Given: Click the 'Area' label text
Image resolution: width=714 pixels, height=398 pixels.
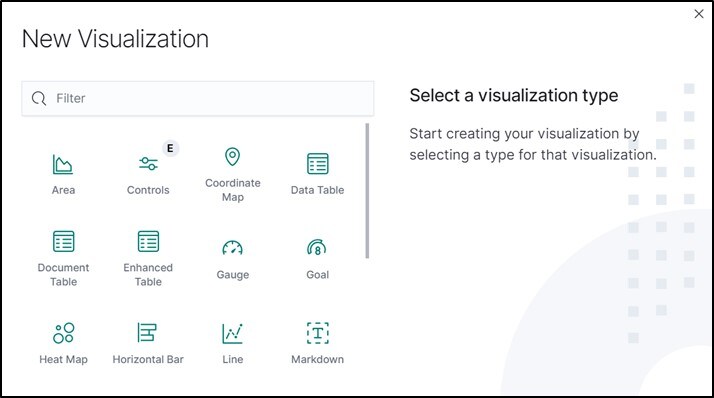Looking at the screenshot, I should 63,190.
